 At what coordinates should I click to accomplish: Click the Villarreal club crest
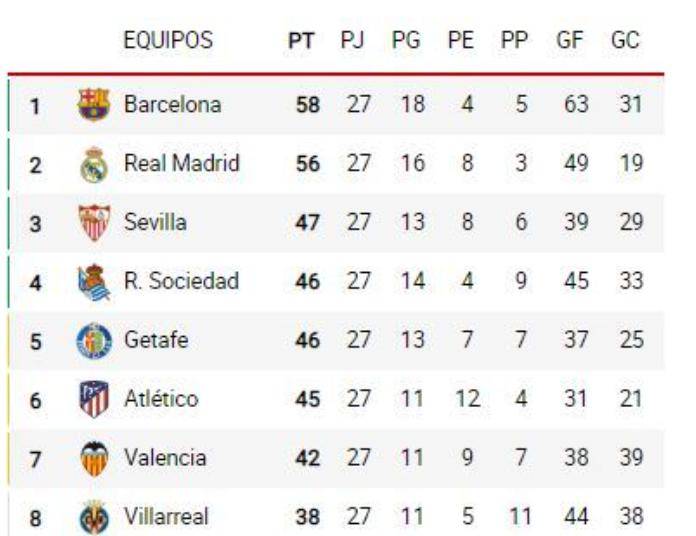pos(93,517)
